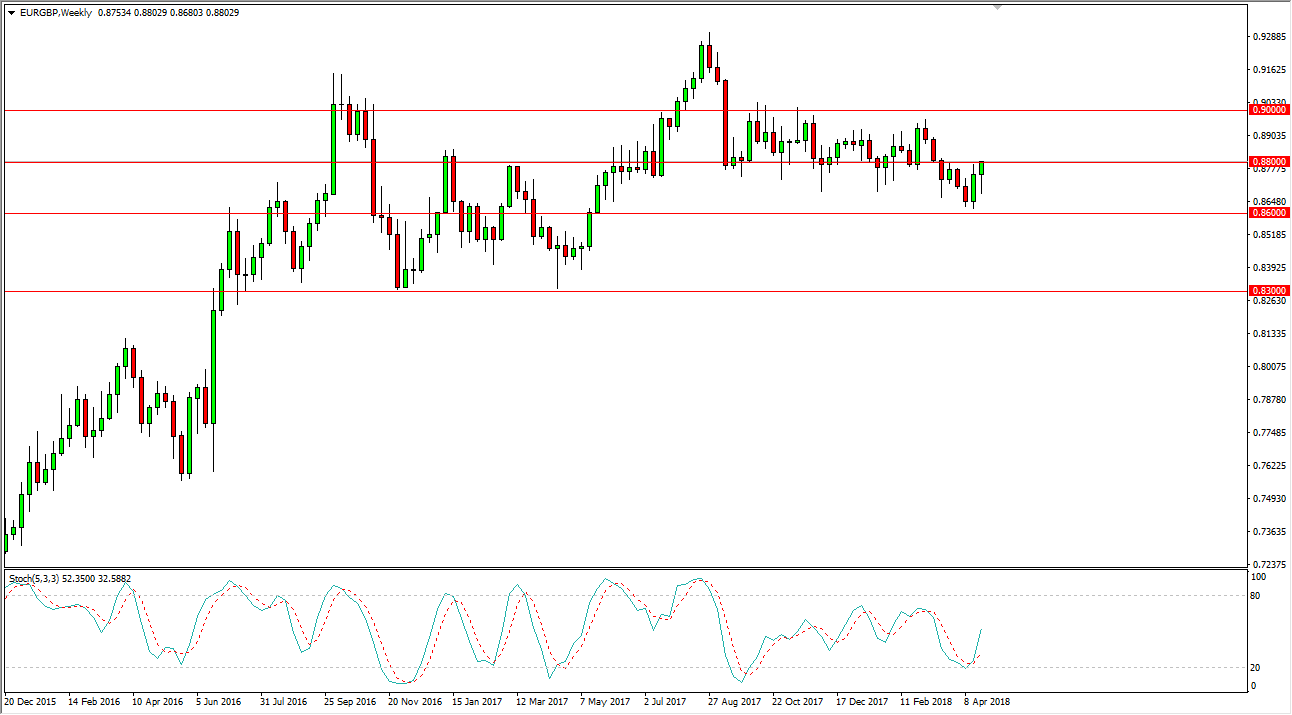Click the gray chart shift marker triangle
Image resolution: width=1292 pixels, height=715 pixels.
[997, 7]
